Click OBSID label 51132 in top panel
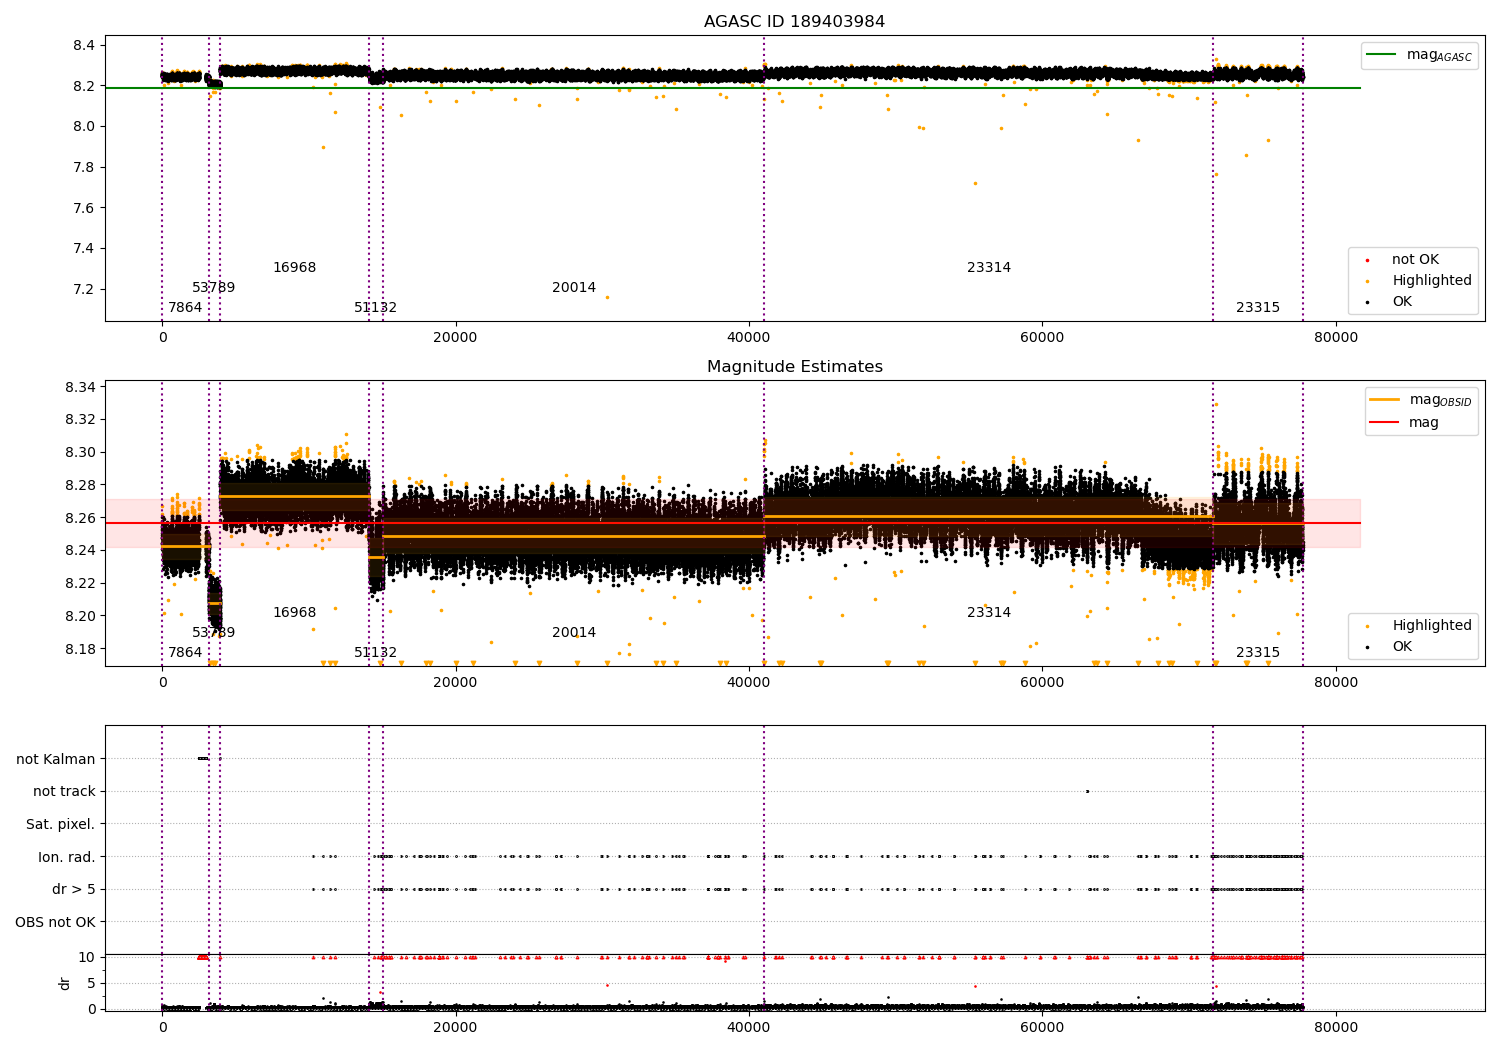This screenshot has width=1500, height=1050. [375, 308]
